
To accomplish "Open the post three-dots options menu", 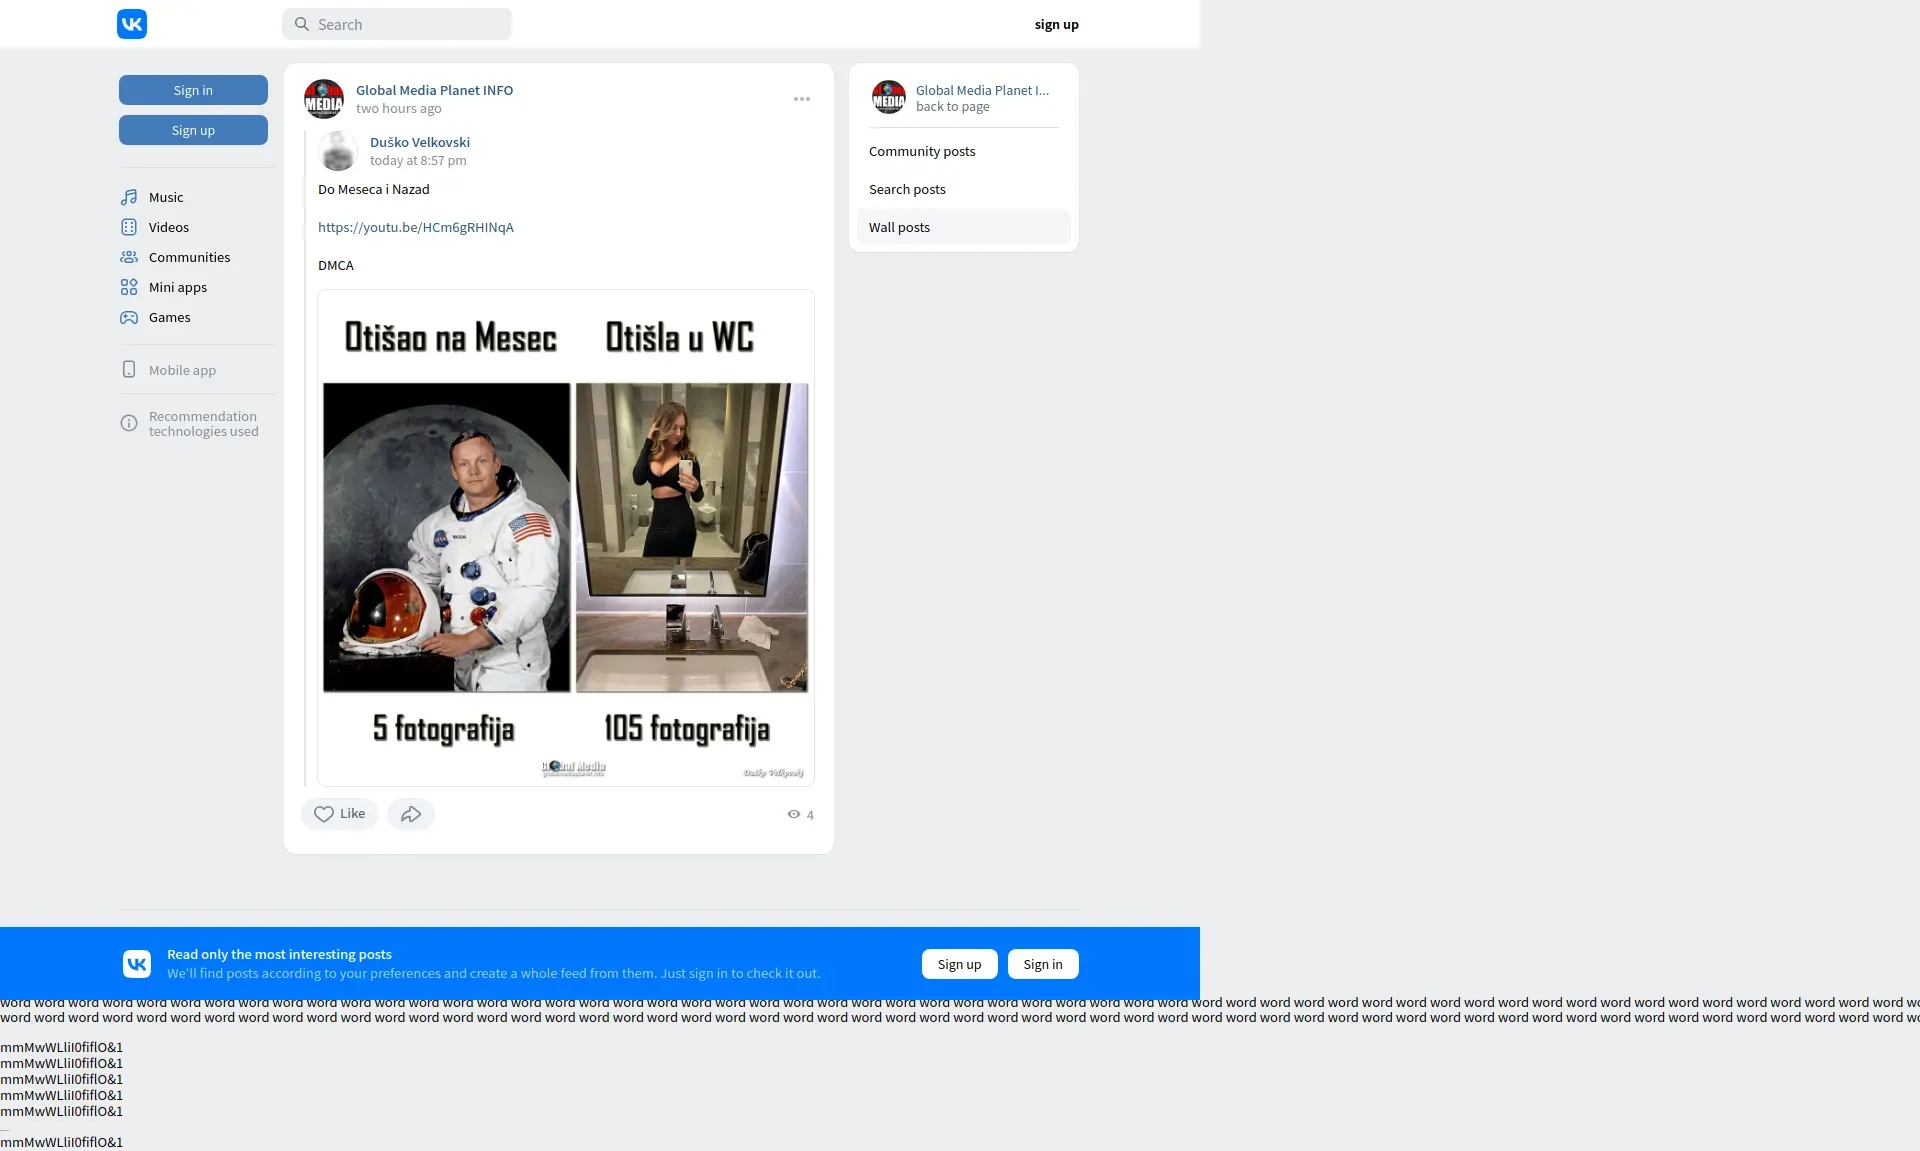I will click(x=802, y=99).
